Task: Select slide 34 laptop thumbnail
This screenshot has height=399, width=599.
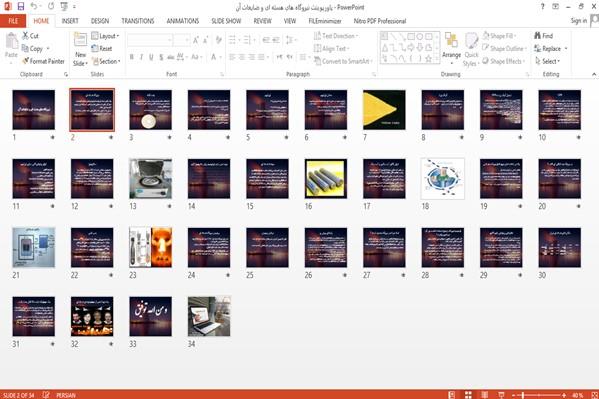Action: coord(209,316)
